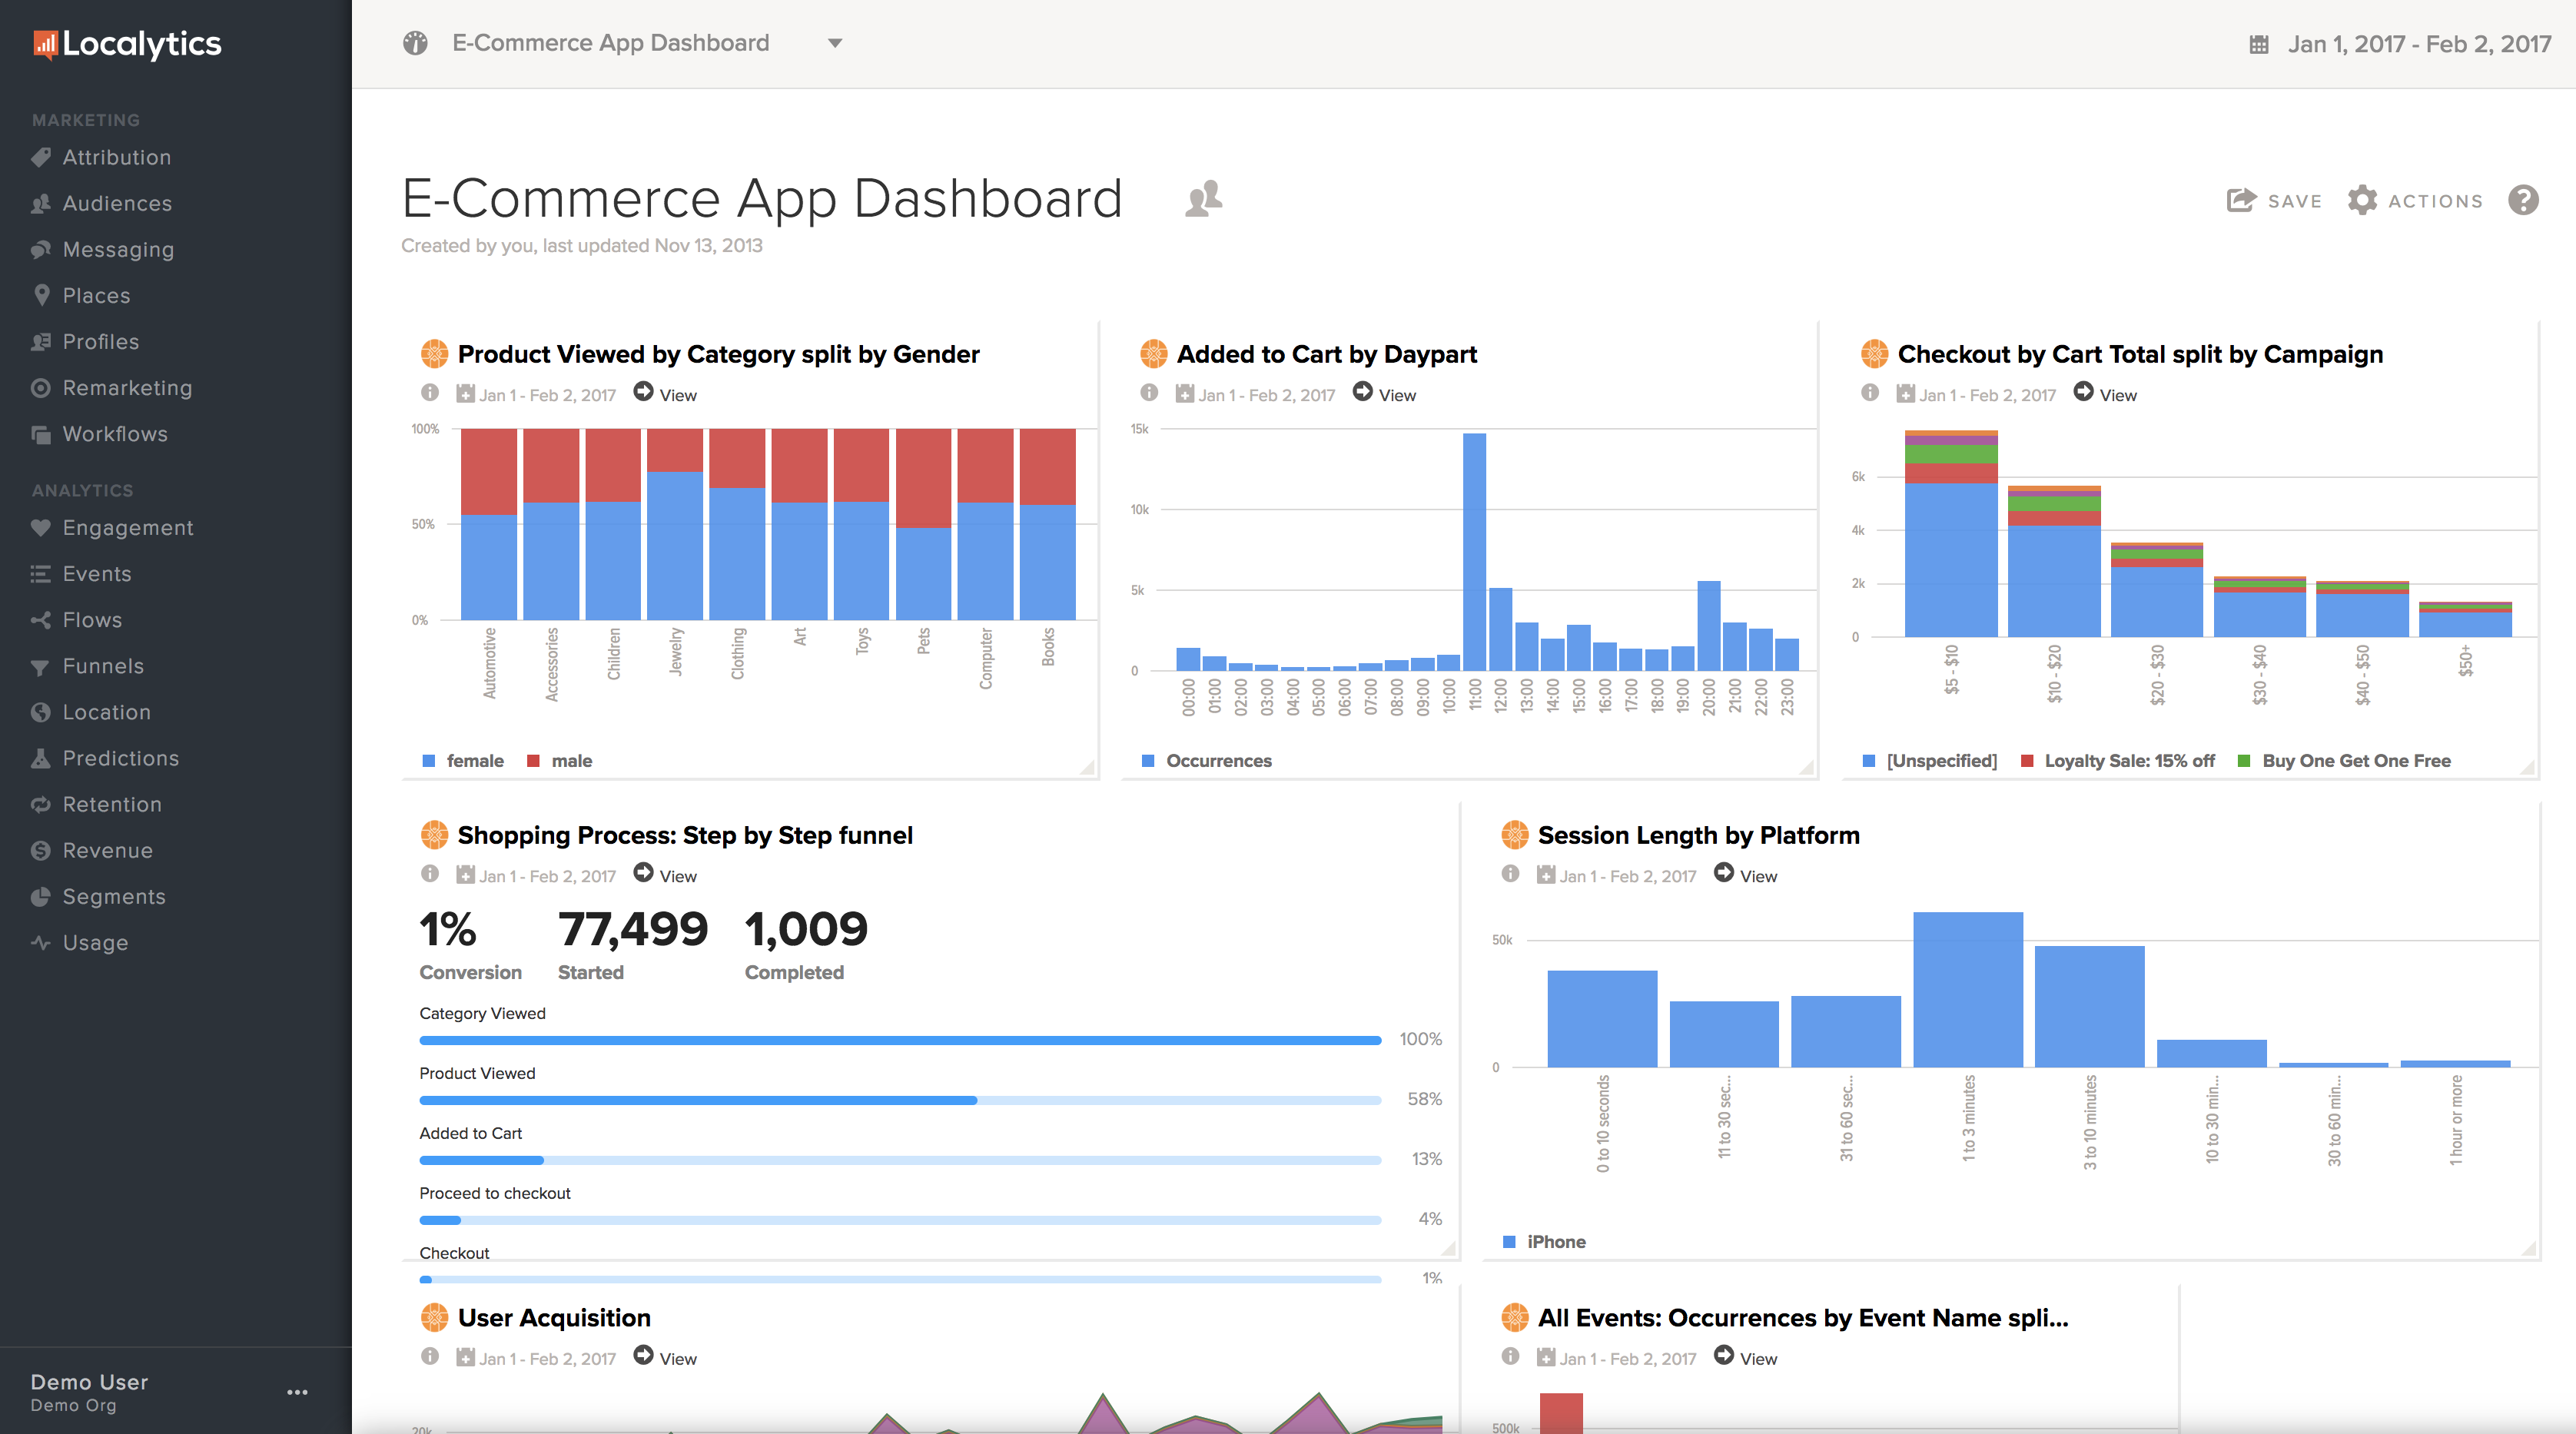Click the Actions gear icon
This screenshot has height=1434, width=2576.
point(2362,200)
